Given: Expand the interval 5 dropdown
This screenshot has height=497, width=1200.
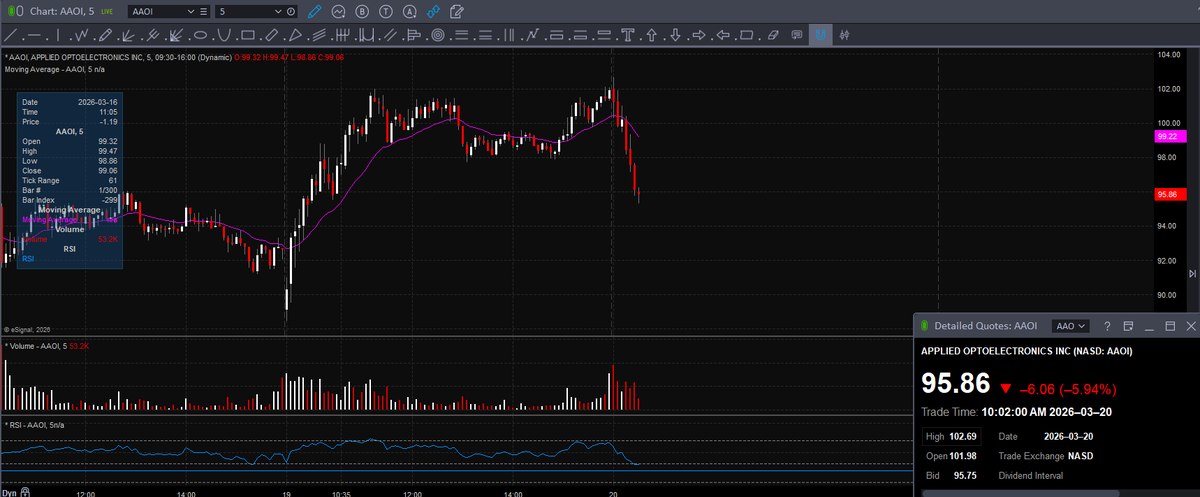Looking at the screenshot, I should click(x=278, y=11).
